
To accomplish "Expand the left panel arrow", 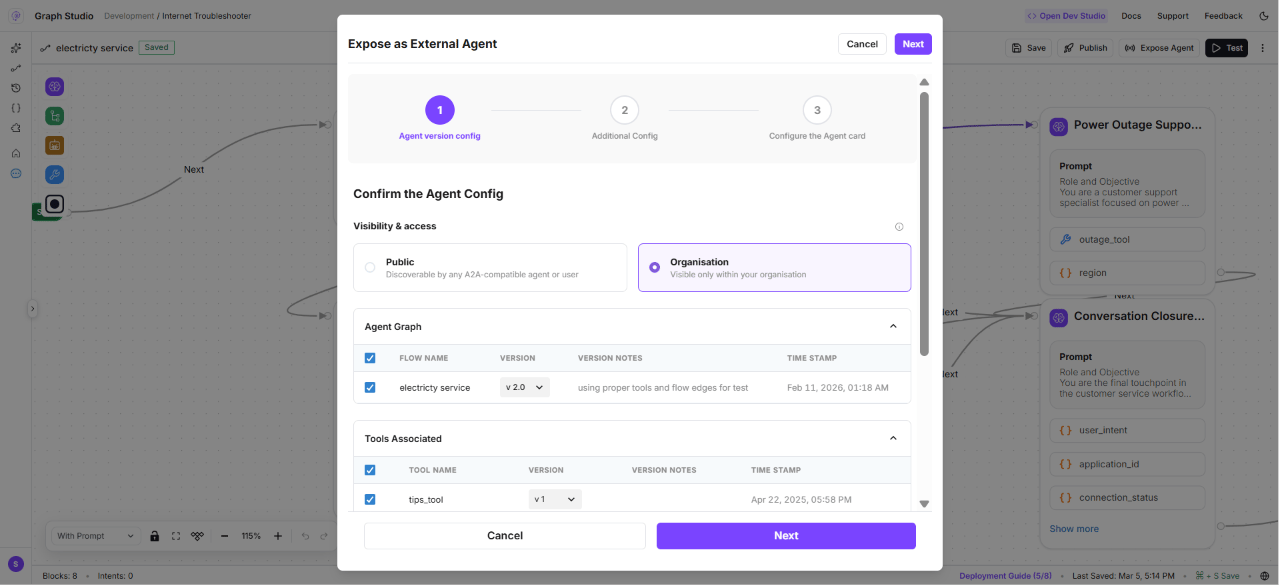I will pos(32,309).
